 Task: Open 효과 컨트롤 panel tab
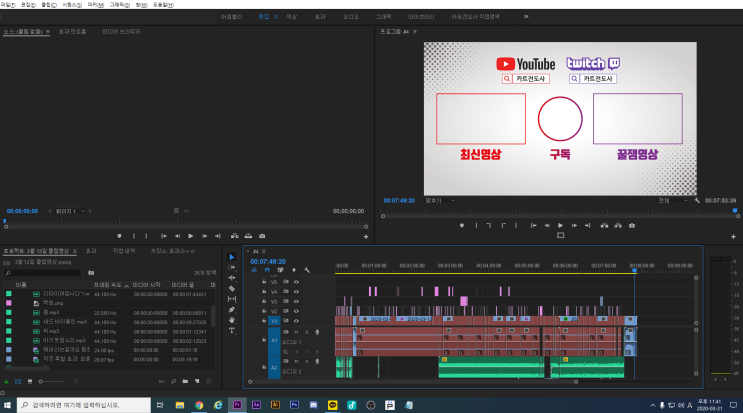pos(72,32)
